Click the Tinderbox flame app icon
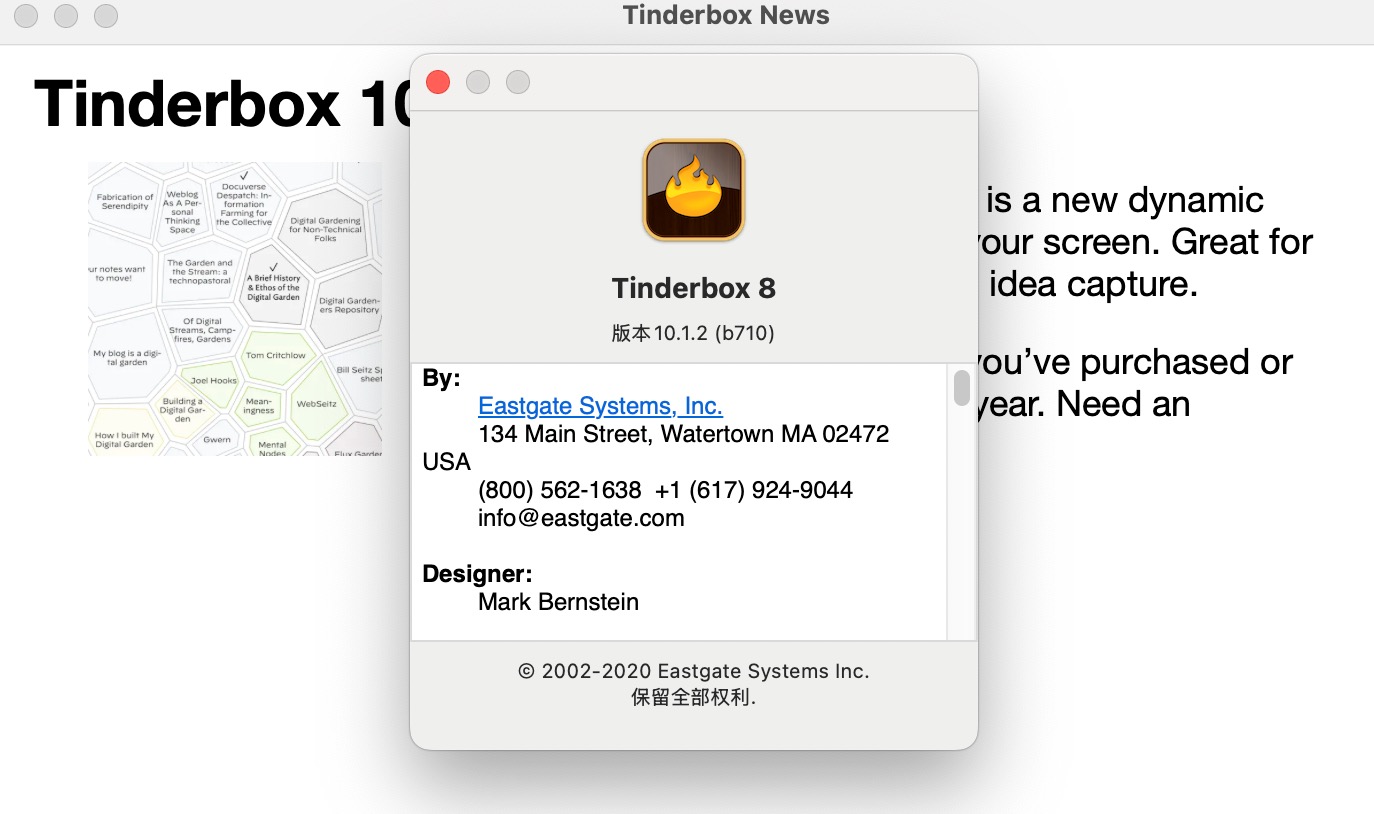1374x814 pixels. coord(693,190)
